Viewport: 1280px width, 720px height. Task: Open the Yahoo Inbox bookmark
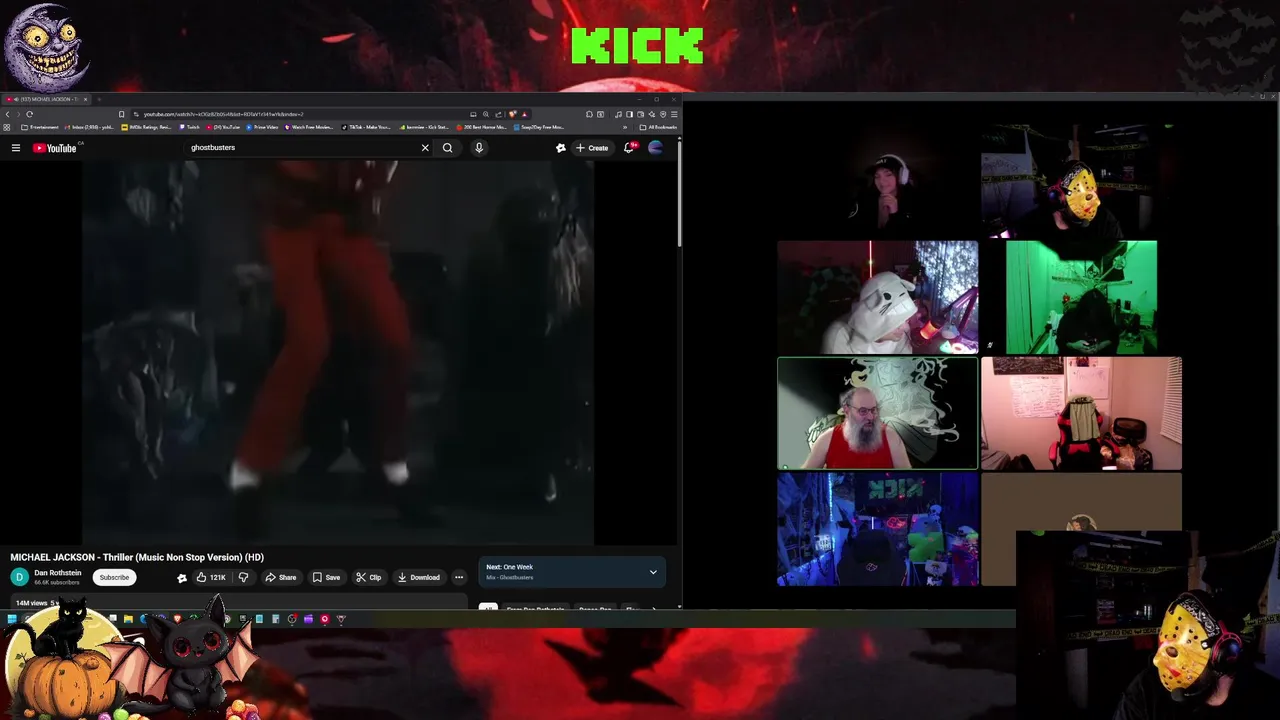coord(90,127)
